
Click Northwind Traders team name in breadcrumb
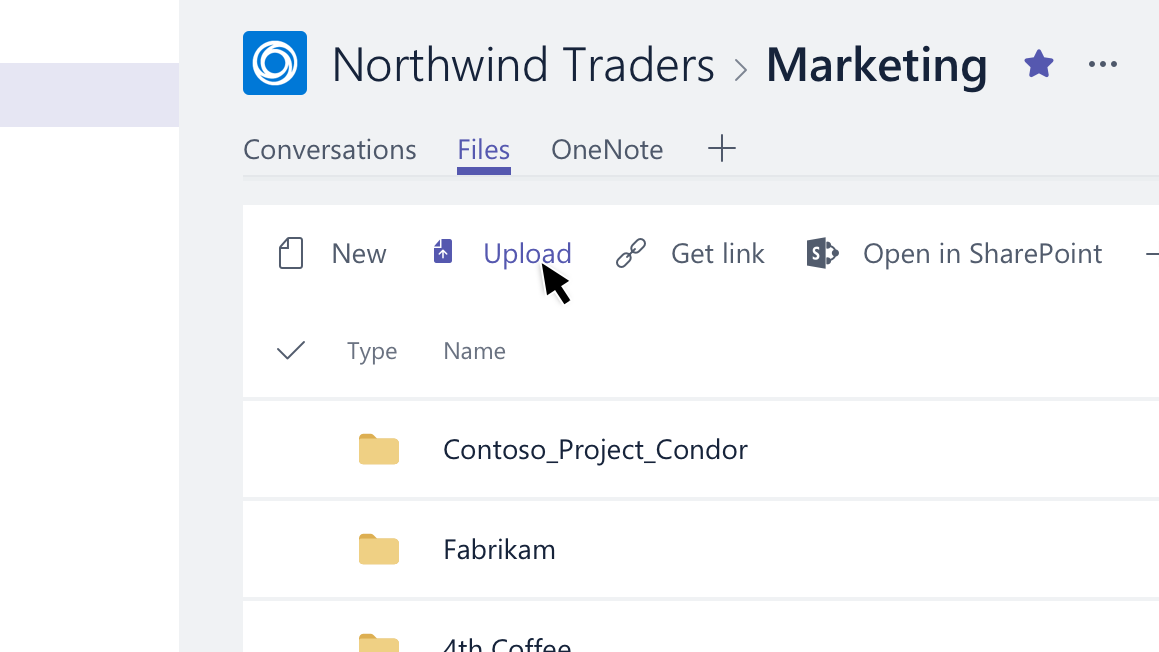click(x=523, y=65)
